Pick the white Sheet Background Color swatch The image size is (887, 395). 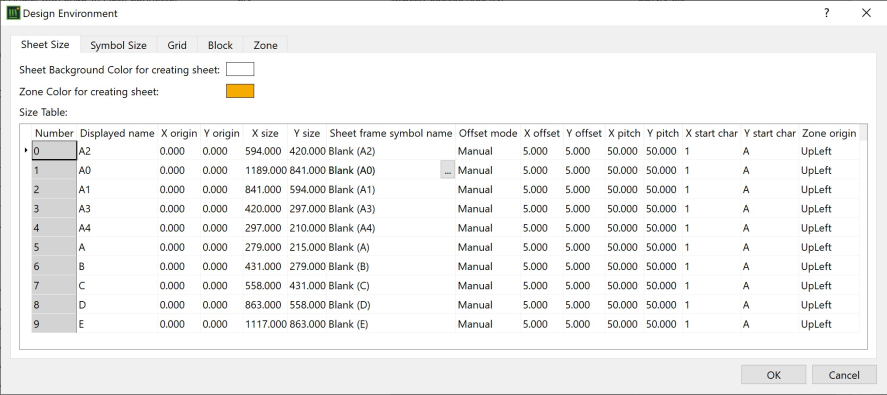point(240,70)
